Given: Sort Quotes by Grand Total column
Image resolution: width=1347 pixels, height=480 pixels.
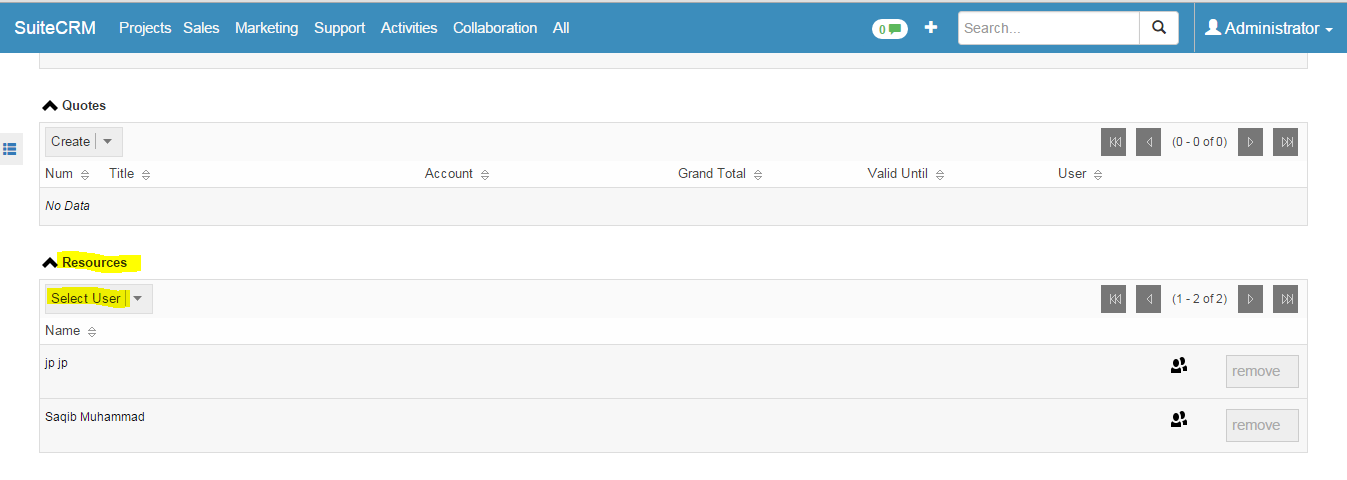Looking at the screenshot, I should click(x=720, y=174).
